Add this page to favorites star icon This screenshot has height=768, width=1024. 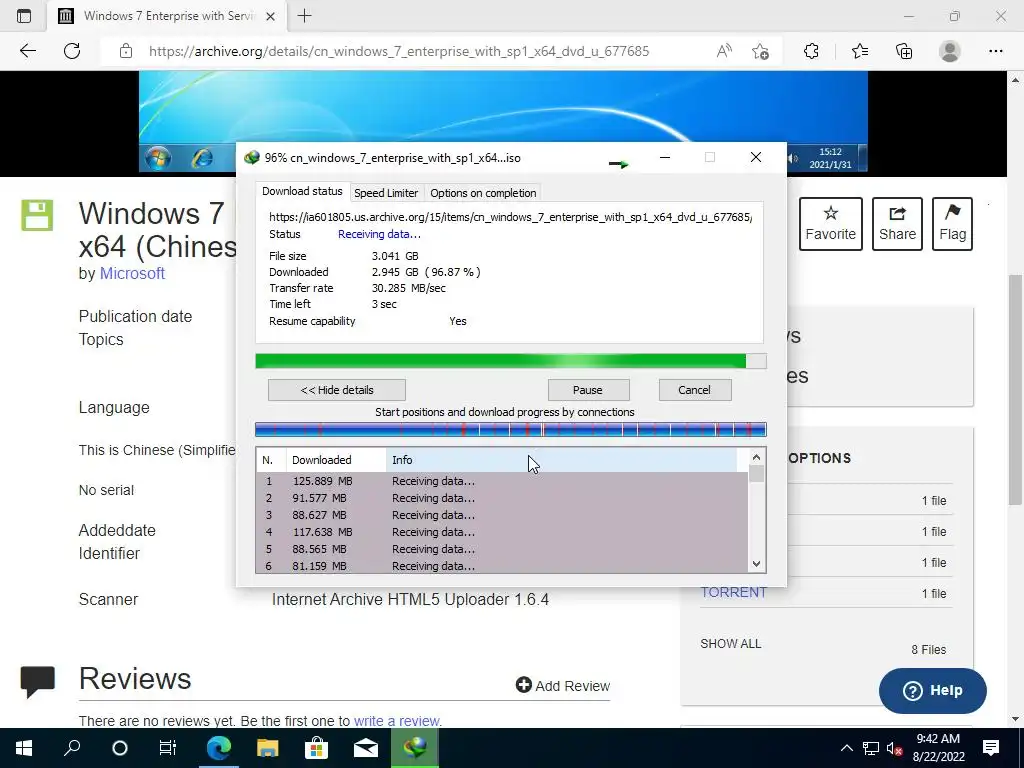pyautogui.click(x=760, y=51)
